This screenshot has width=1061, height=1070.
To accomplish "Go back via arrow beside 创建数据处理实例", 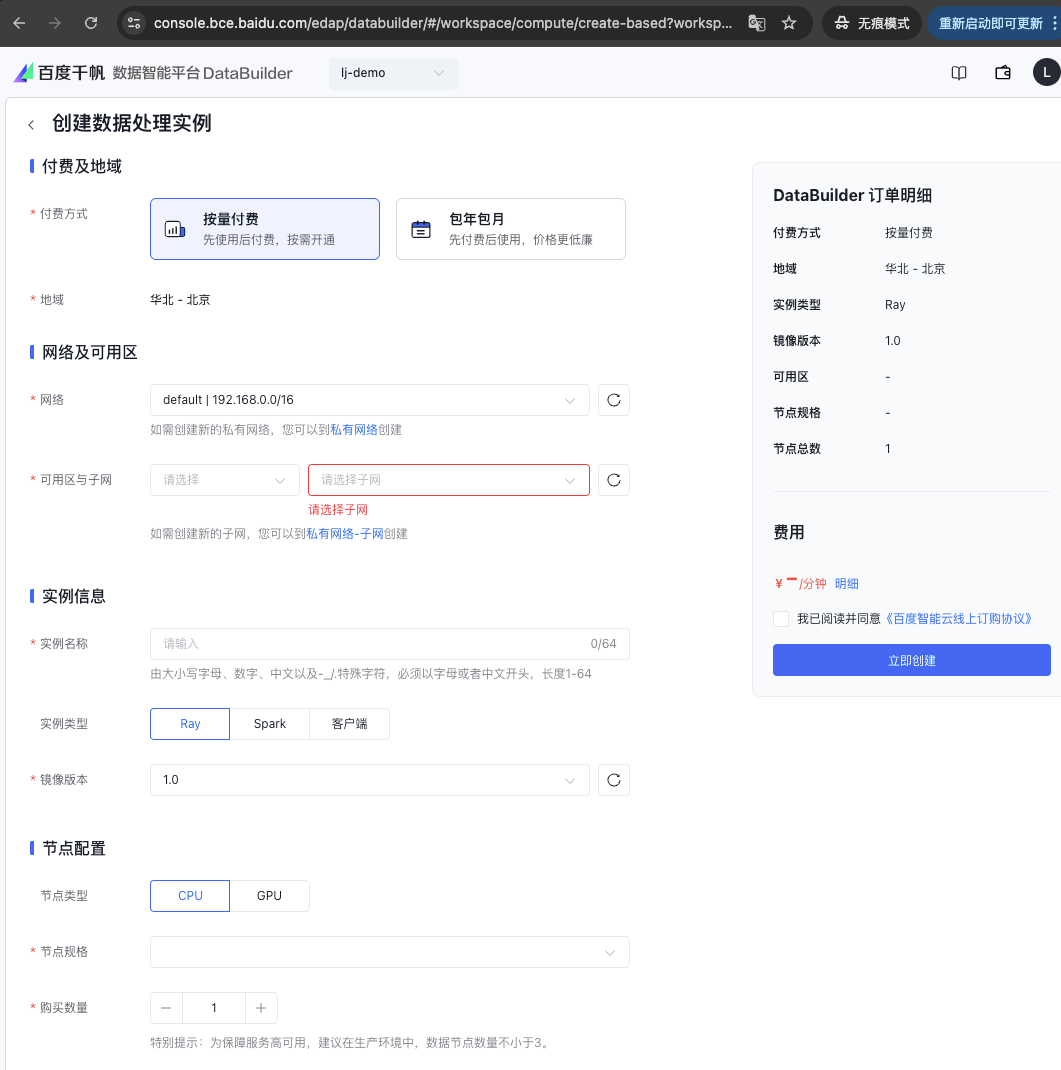I will coord(31,124).
